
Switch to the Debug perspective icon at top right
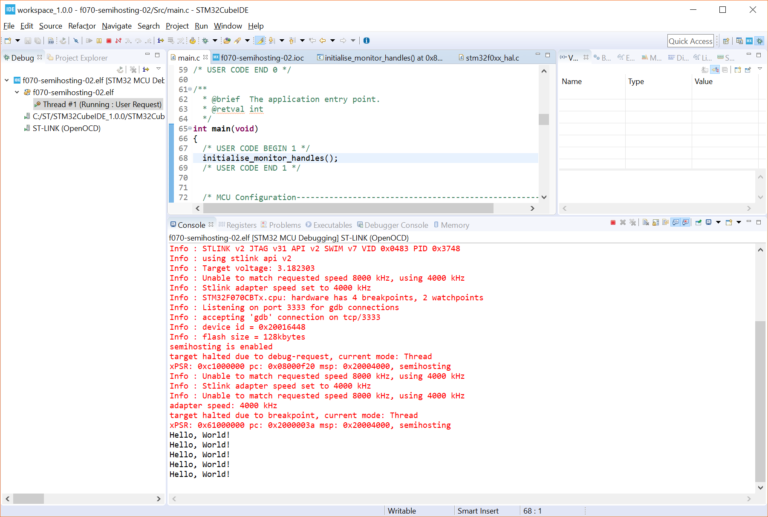pyautogui.click(x=759, y=41)
